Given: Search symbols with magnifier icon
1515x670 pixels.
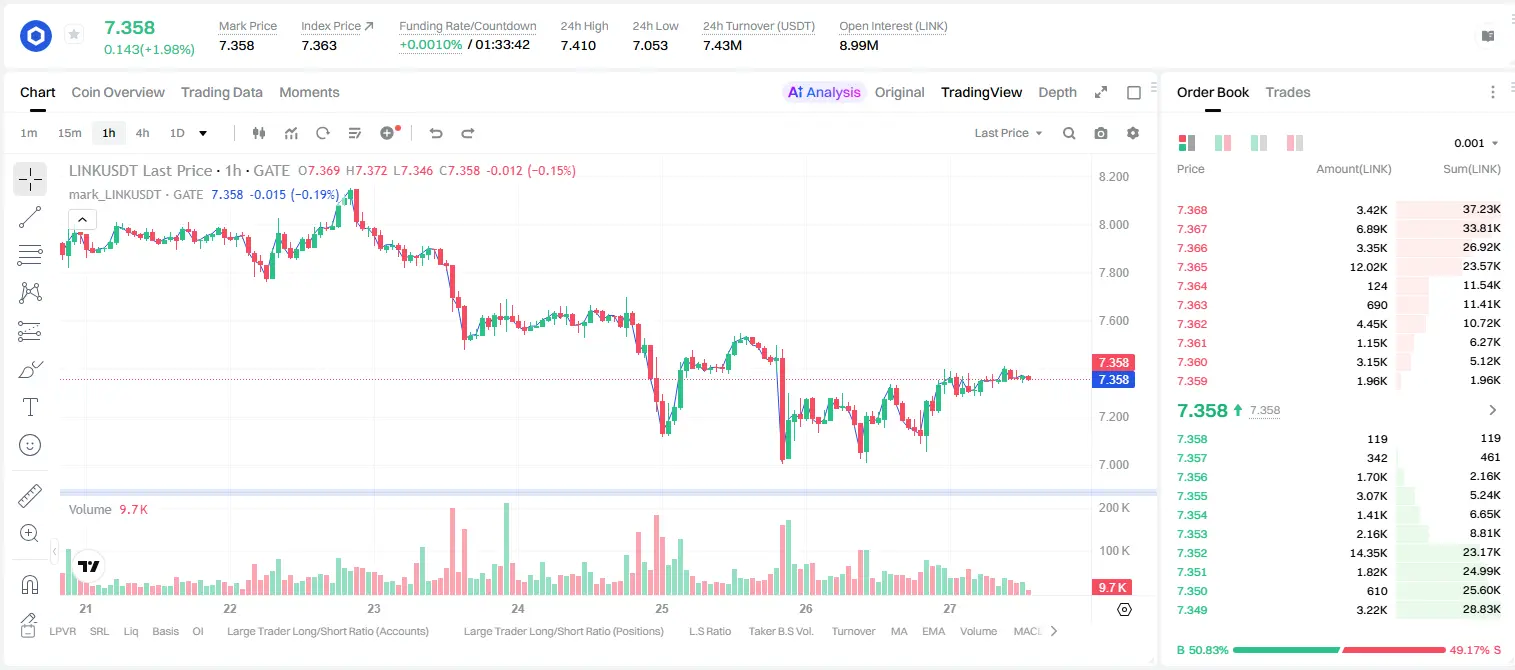Looking at the screenshot, I should pos(1069,133).
